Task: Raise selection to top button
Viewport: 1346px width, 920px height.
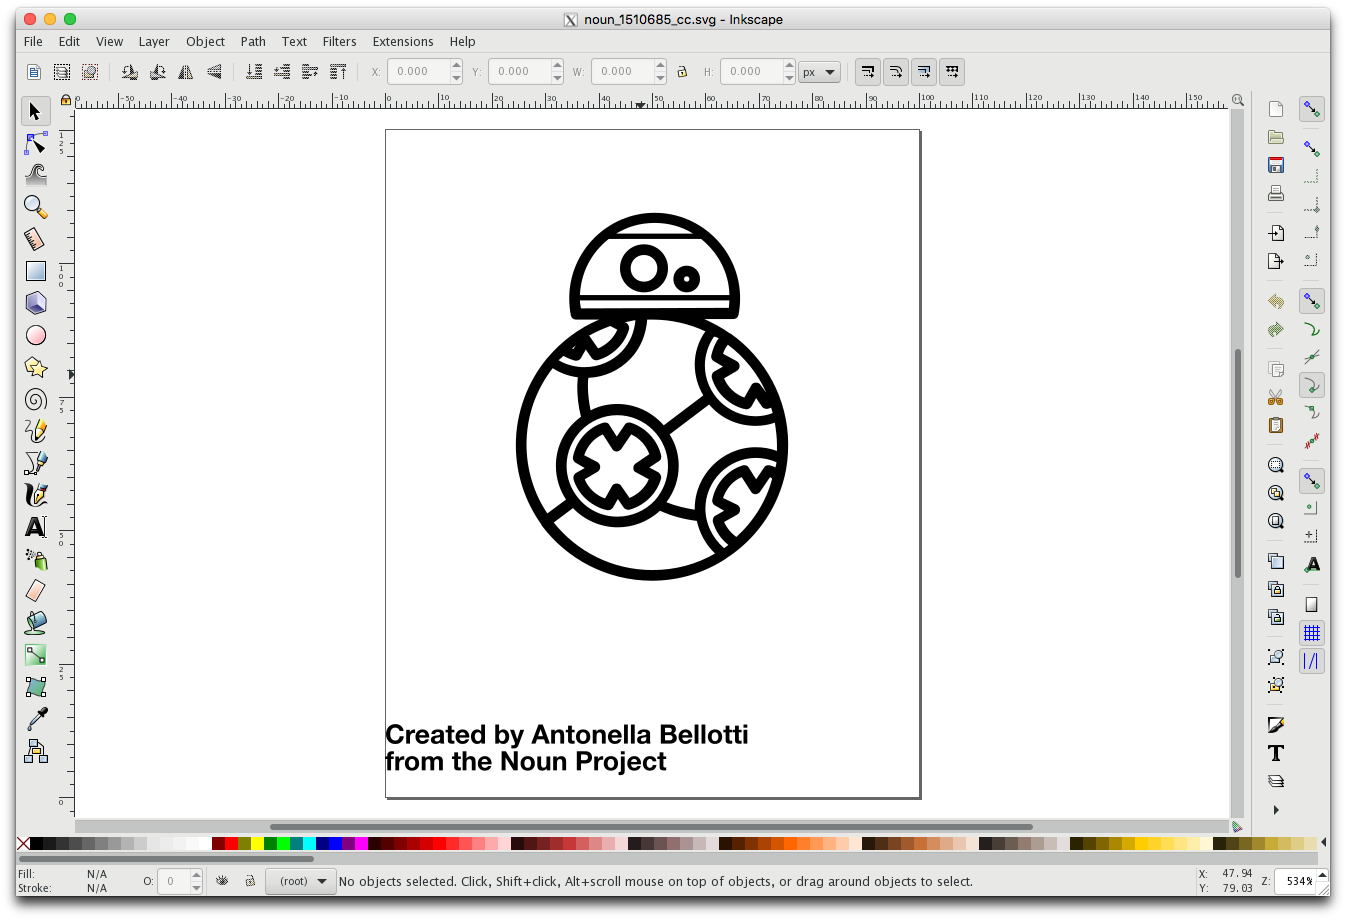Action: [338, 71]
